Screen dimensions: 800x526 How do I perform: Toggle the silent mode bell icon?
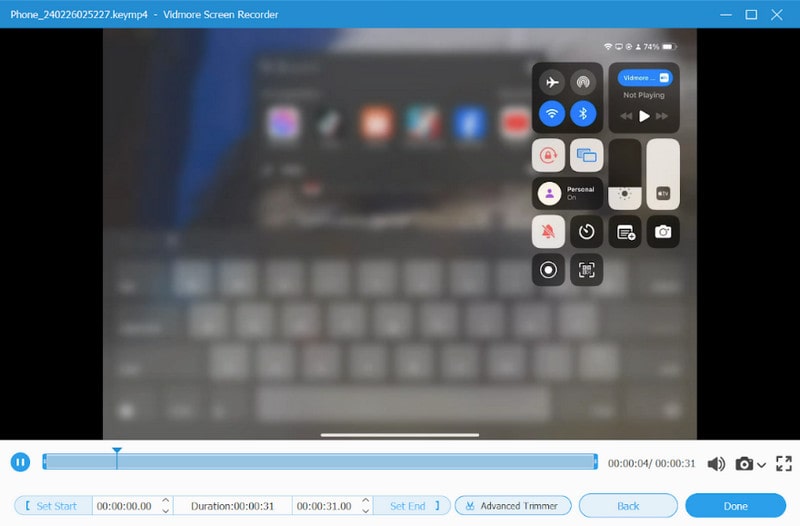548,232
